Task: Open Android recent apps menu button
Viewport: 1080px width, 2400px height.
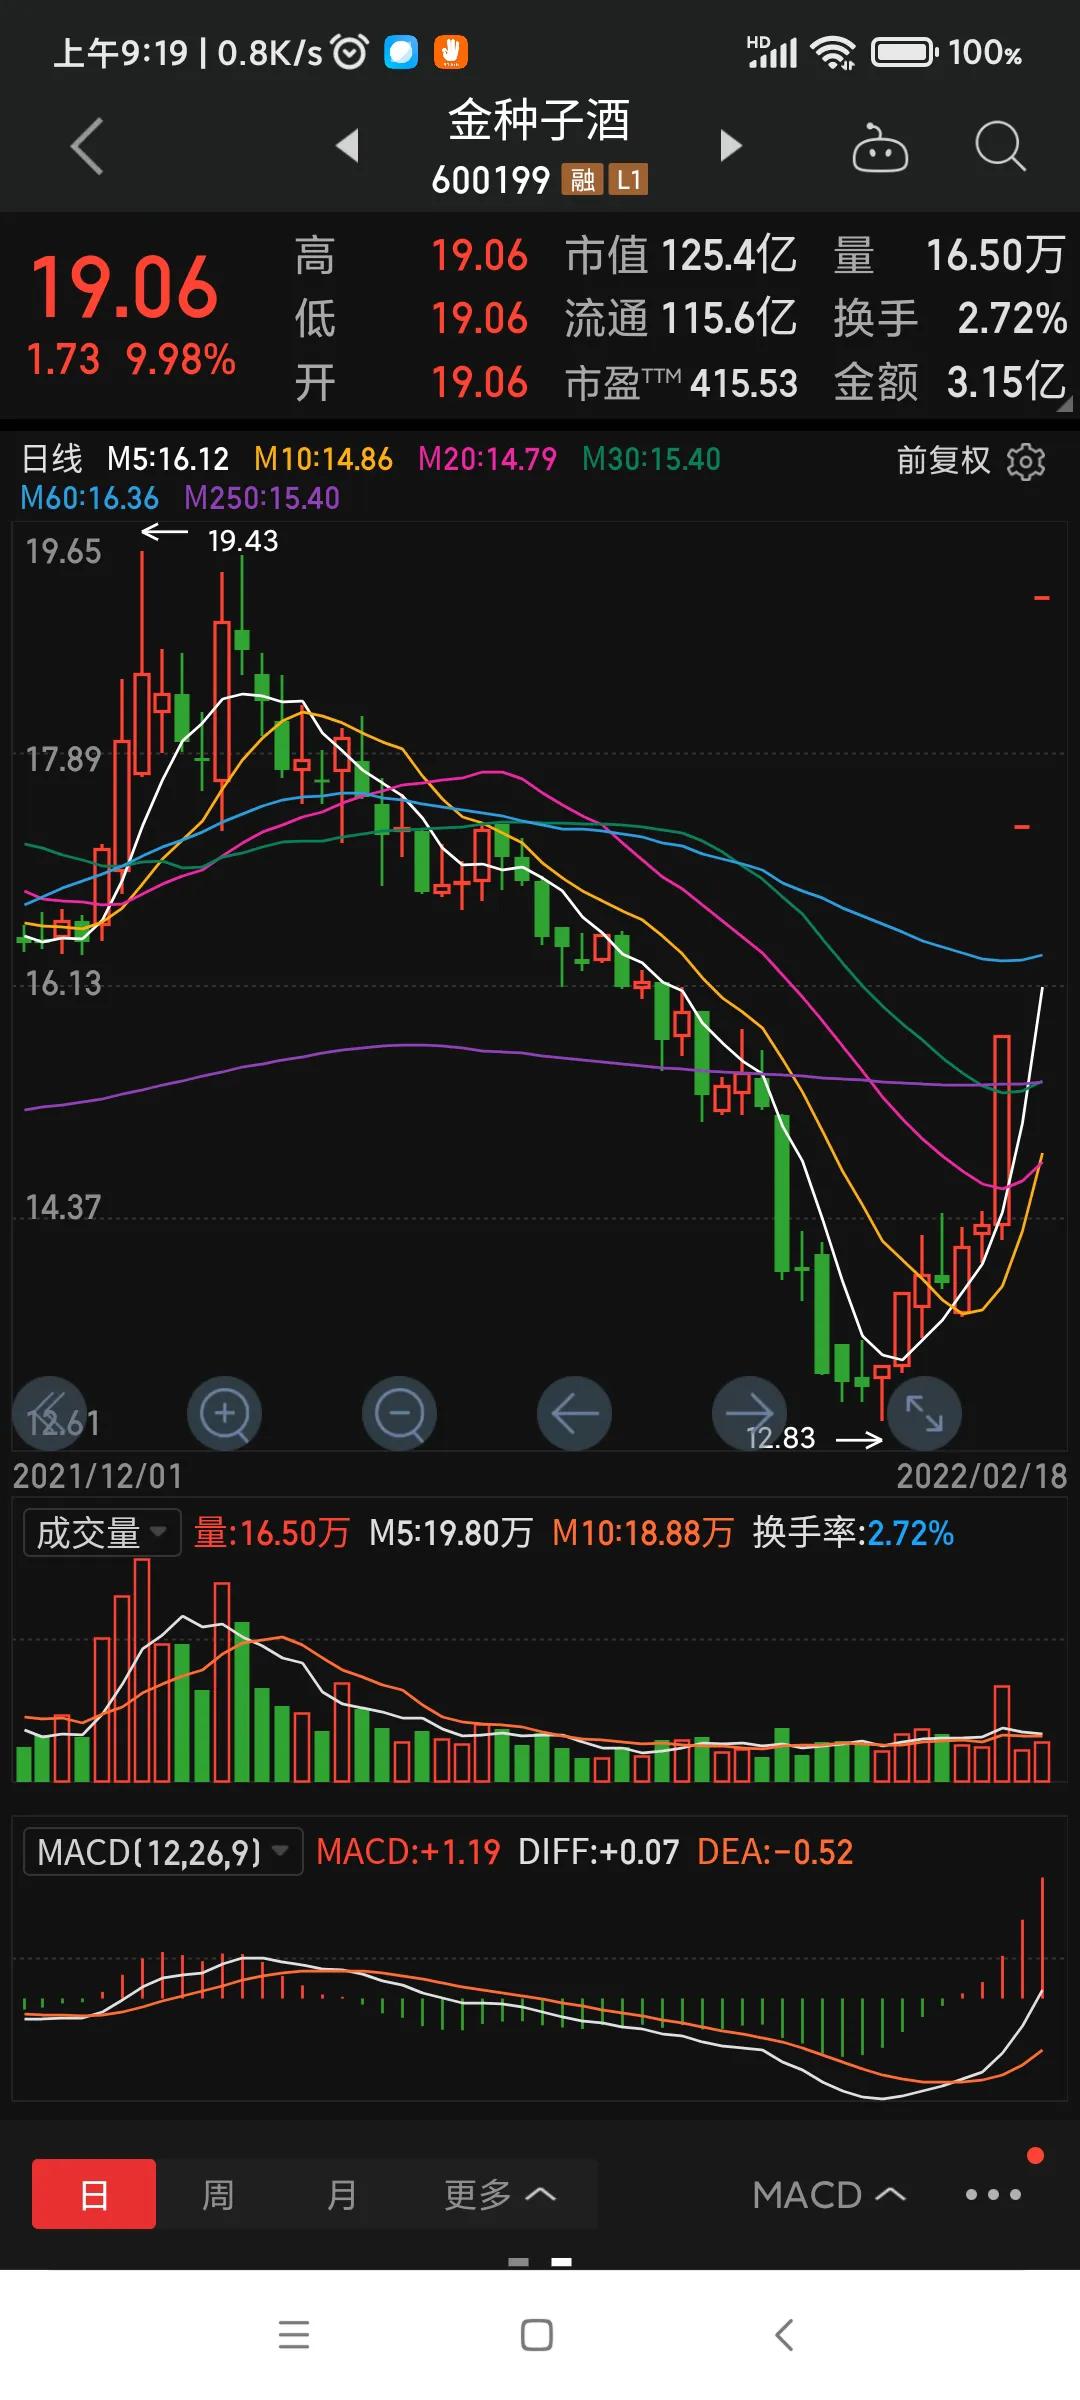Action: [x=294, y=2335]
